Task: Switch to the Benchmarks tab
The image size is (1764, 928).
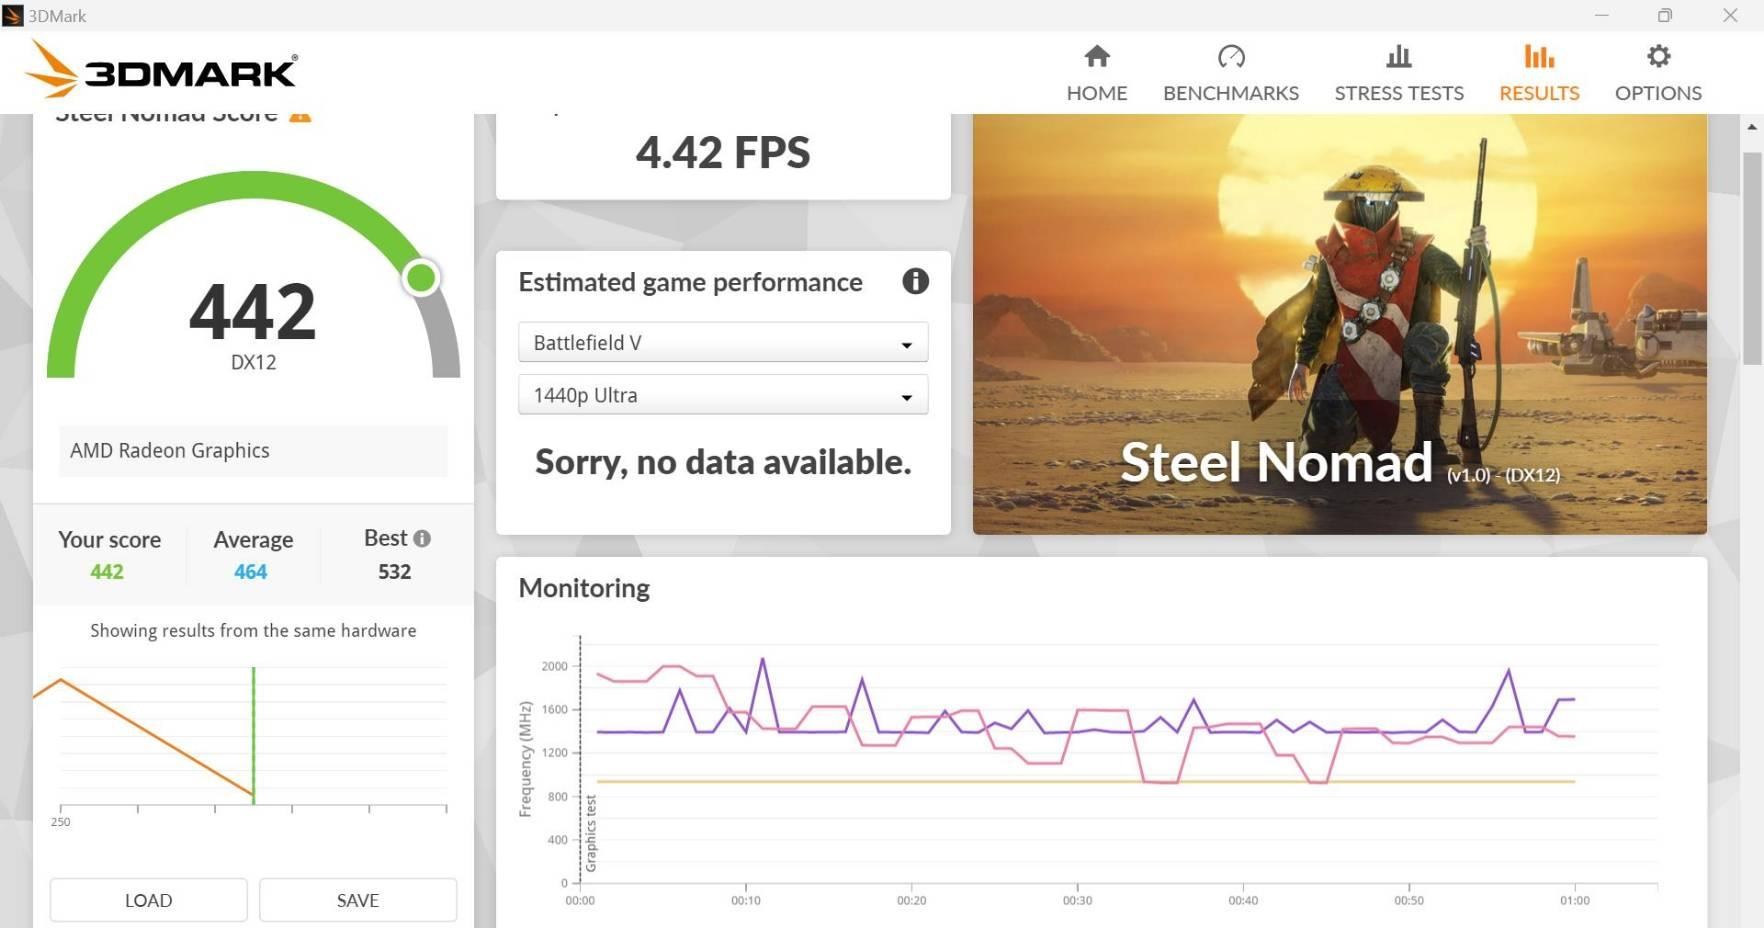Action: [x=1230, y=72]
